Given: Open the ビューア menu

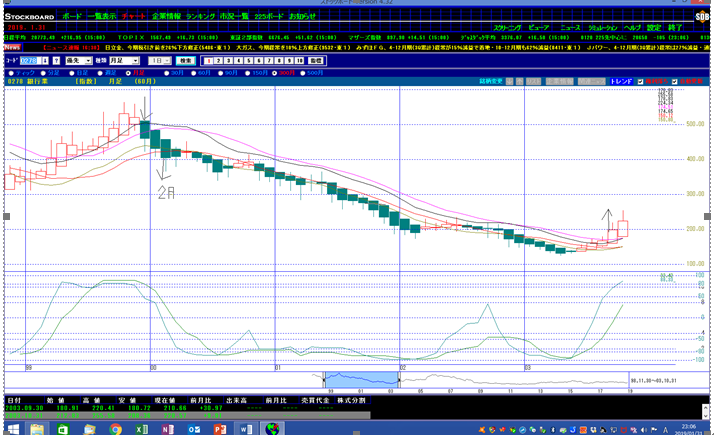Looking at the screenshot, I should tap(539, 28).
